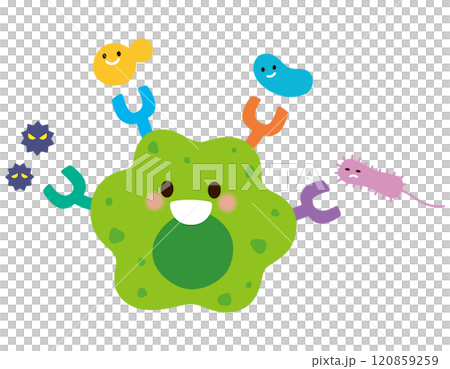Click the smaller dark purple spiky virus
450x369 pixels.
tap(20, 177)
